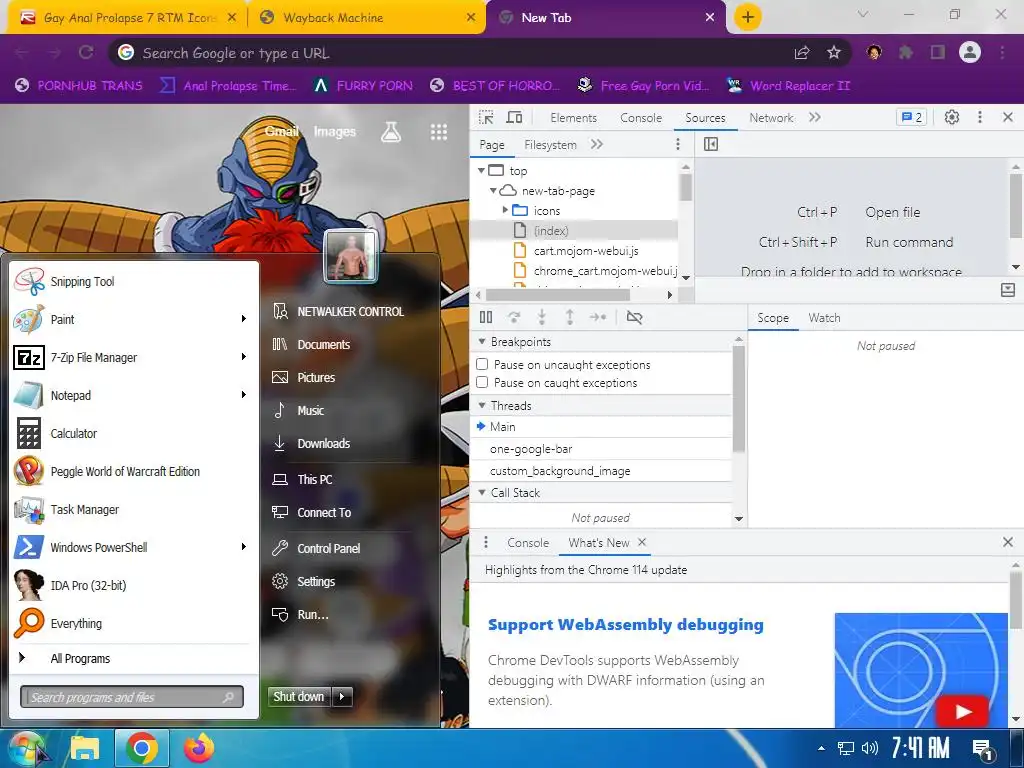Show more navigator tabs after Filesystem
1024x768 pixels.
596,144
